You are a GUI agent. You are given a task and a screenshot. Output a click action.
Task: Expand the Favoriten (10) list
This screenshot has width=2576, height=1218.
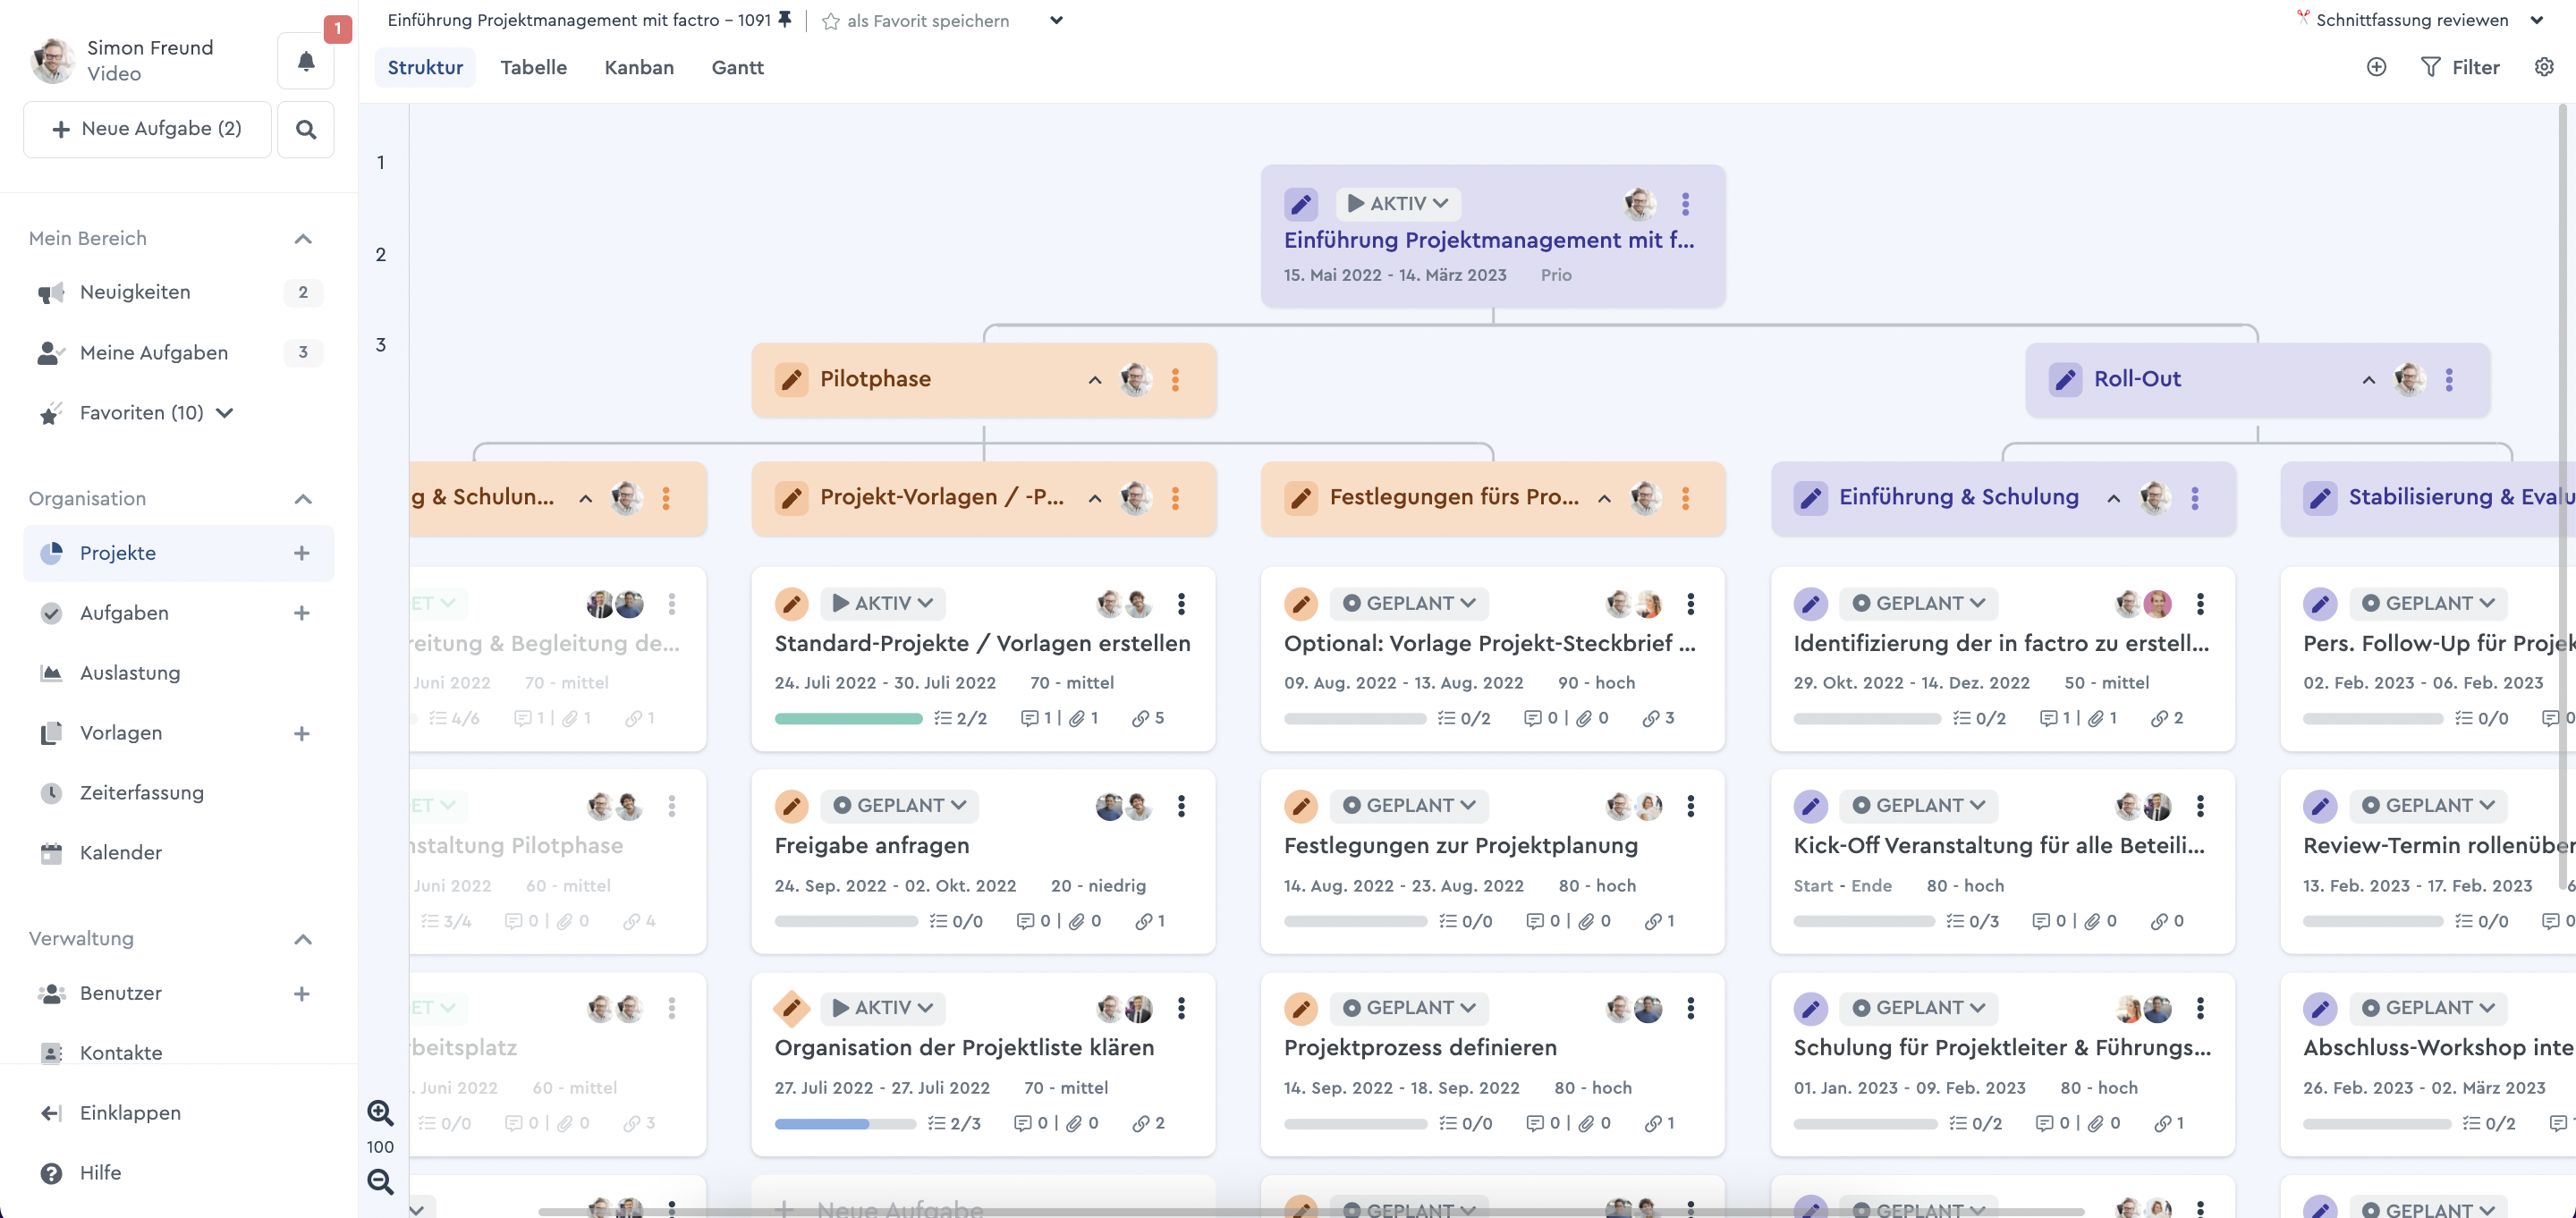[225, 413]
